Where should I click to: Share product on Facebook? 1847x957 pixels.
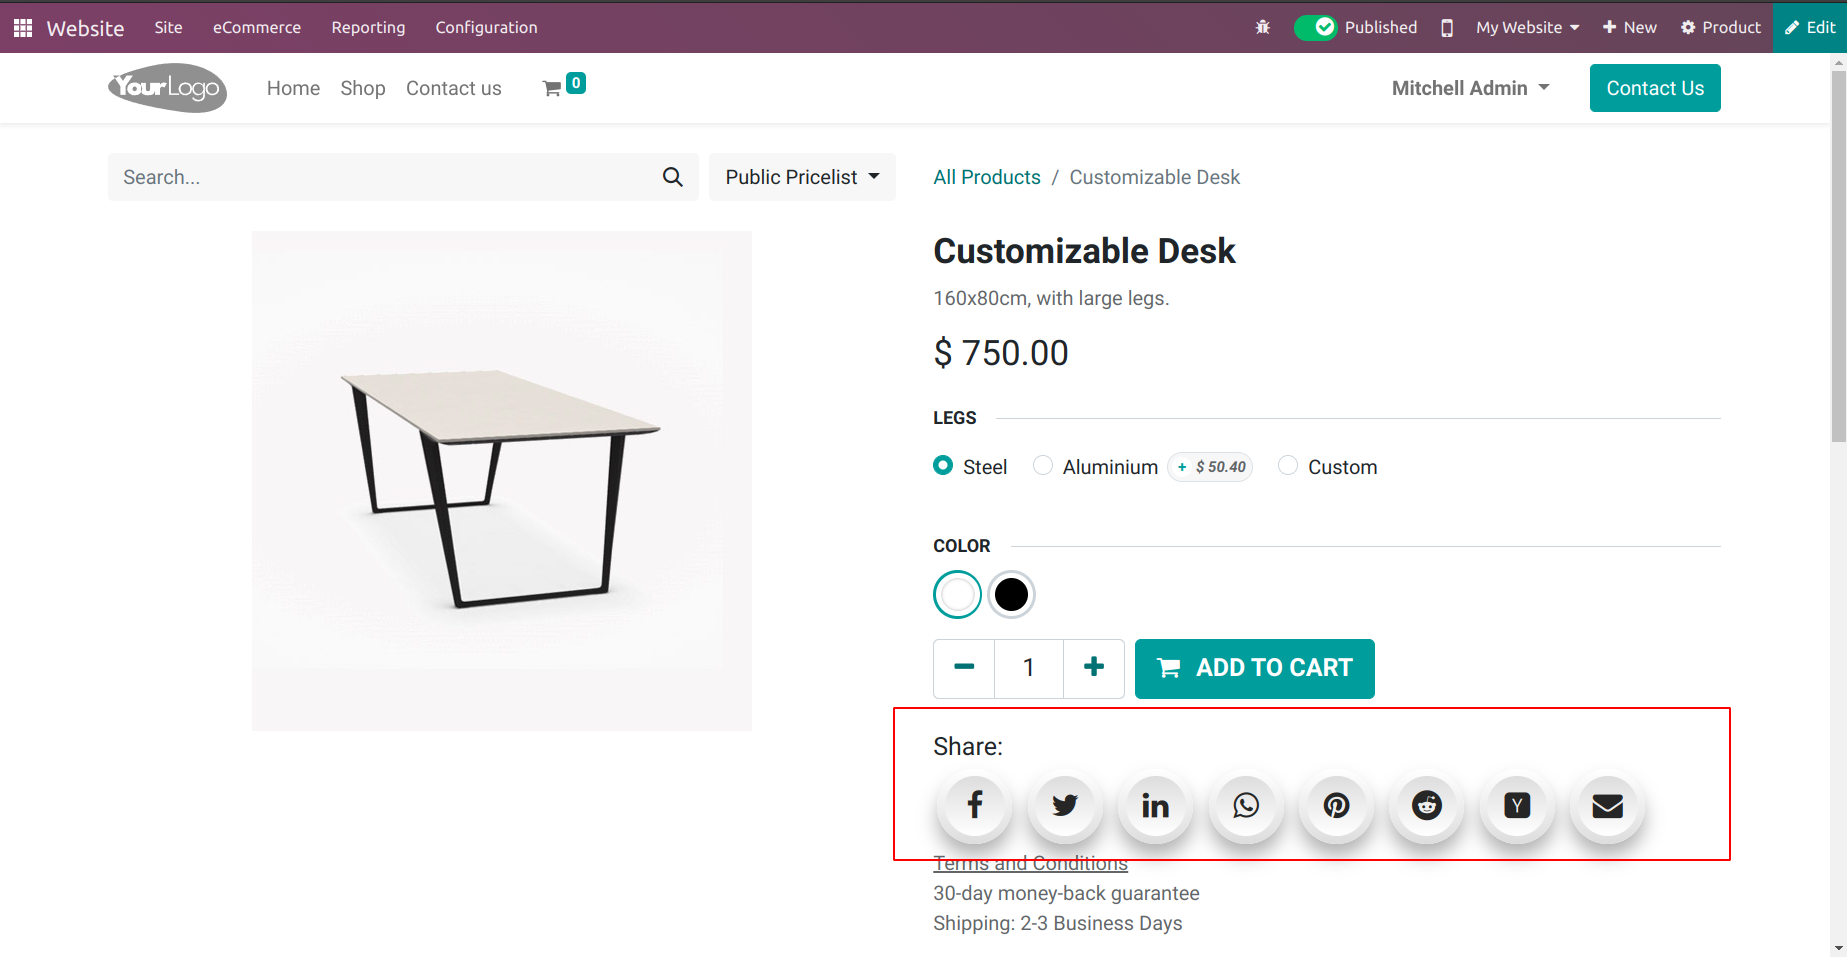(x=975, y=805)
